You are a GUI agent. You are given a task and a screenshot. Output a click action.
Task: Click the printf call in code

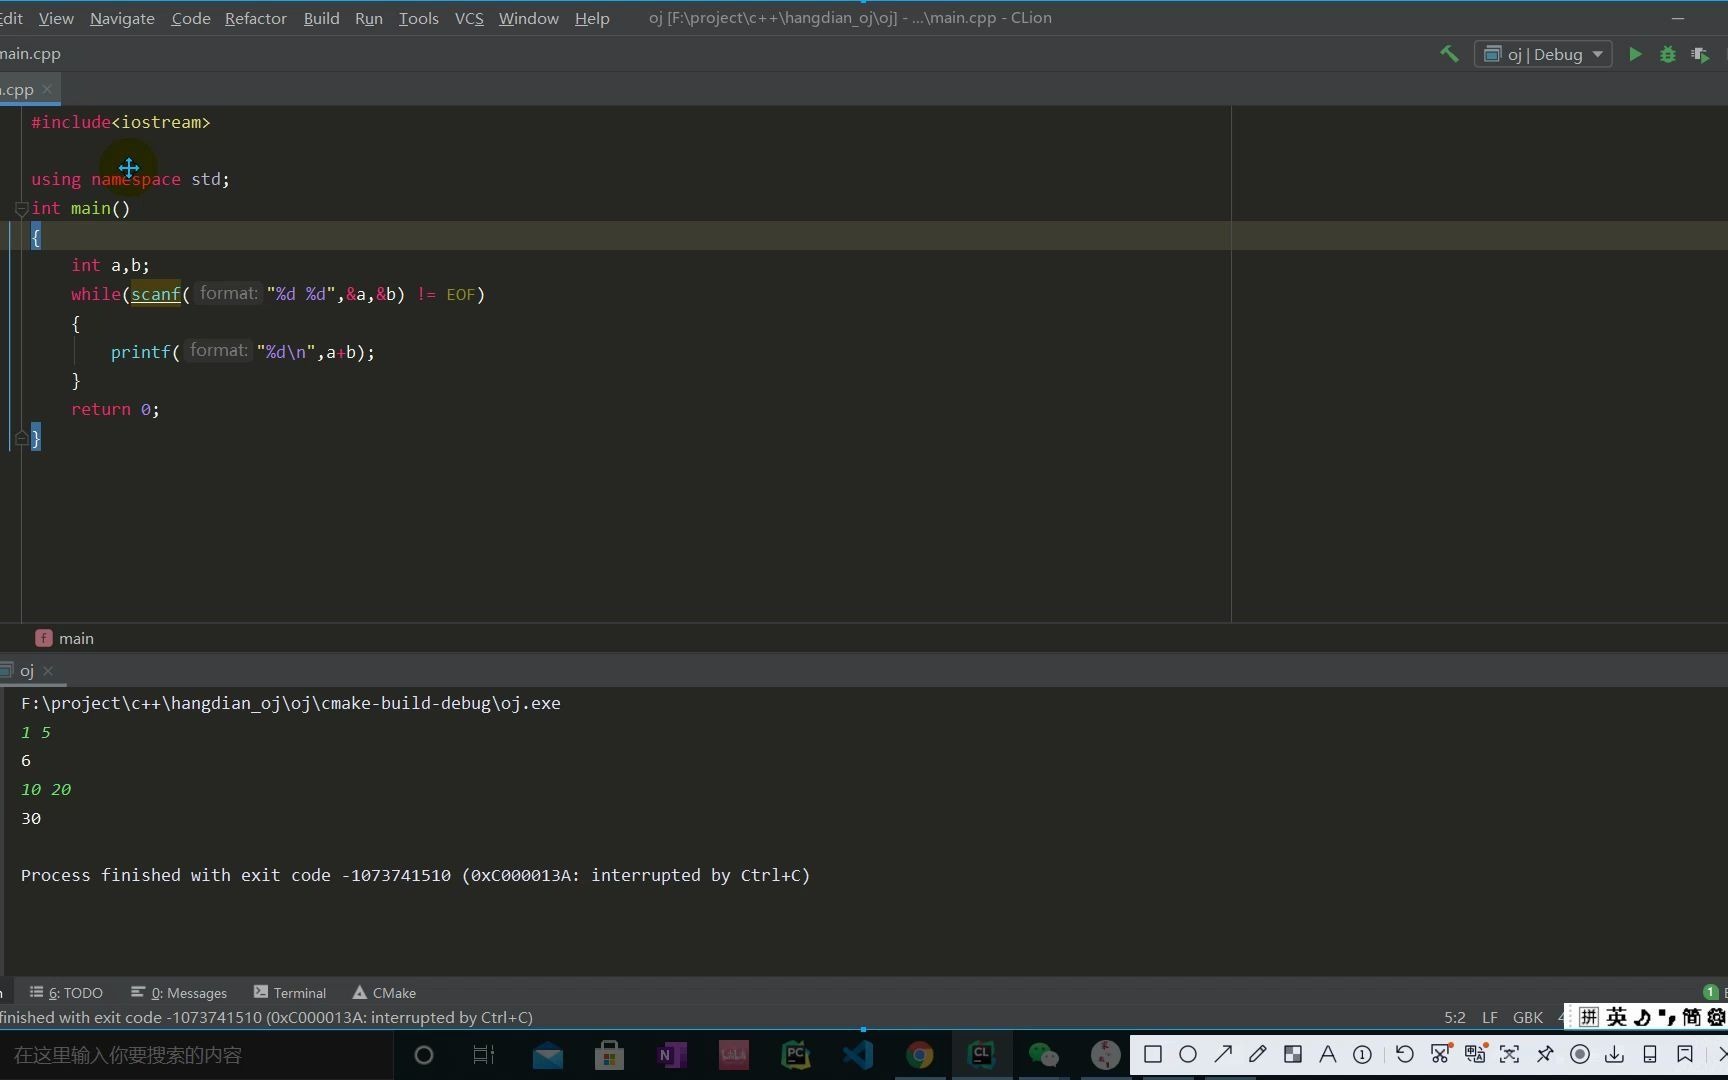(x=140, y=352)
